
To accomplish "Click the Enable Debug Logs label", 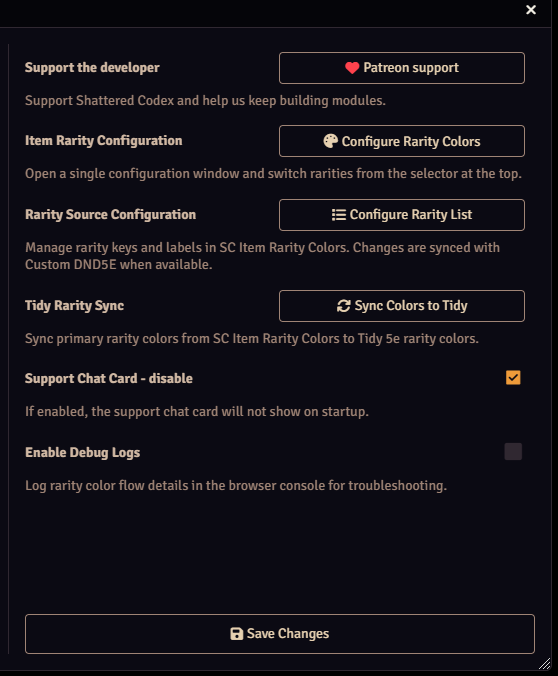I will tap(82, 452).
